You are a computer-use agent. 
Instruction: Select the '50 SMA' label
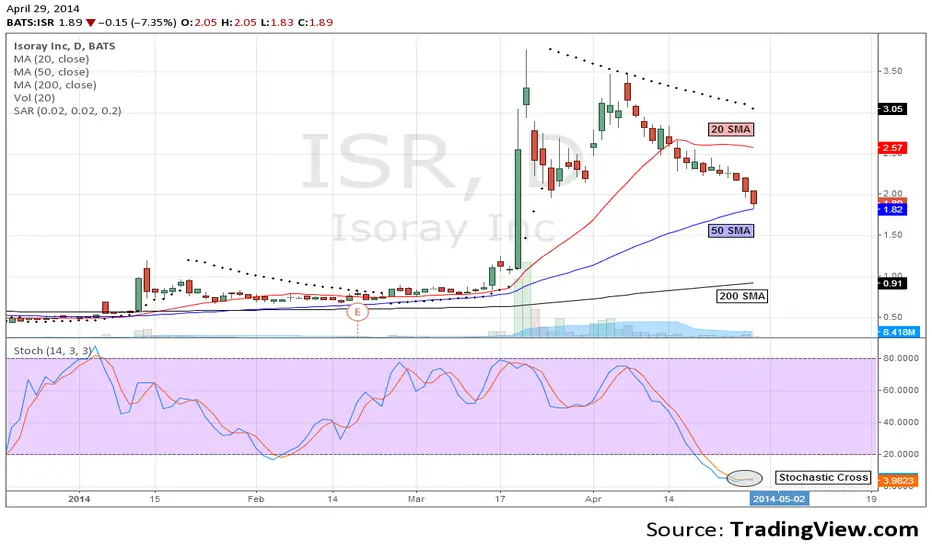731,231
